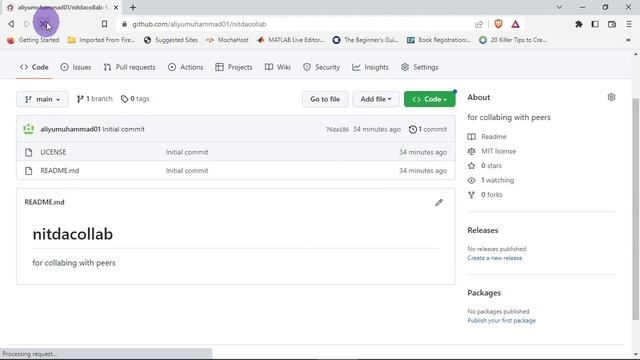Expand the main branch dropdown

(x=42, y=99)
